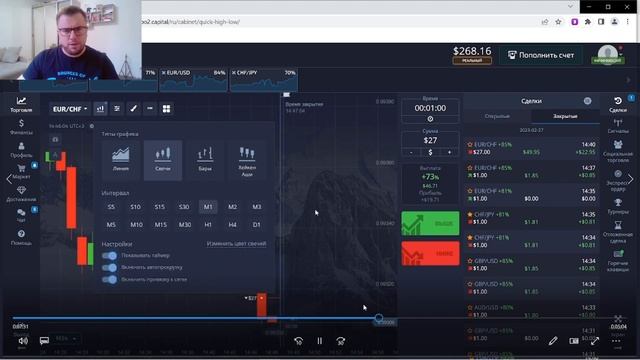Decrease trade amount with minus button
This screenshot has height=360, width=640.
coord(411,152)
